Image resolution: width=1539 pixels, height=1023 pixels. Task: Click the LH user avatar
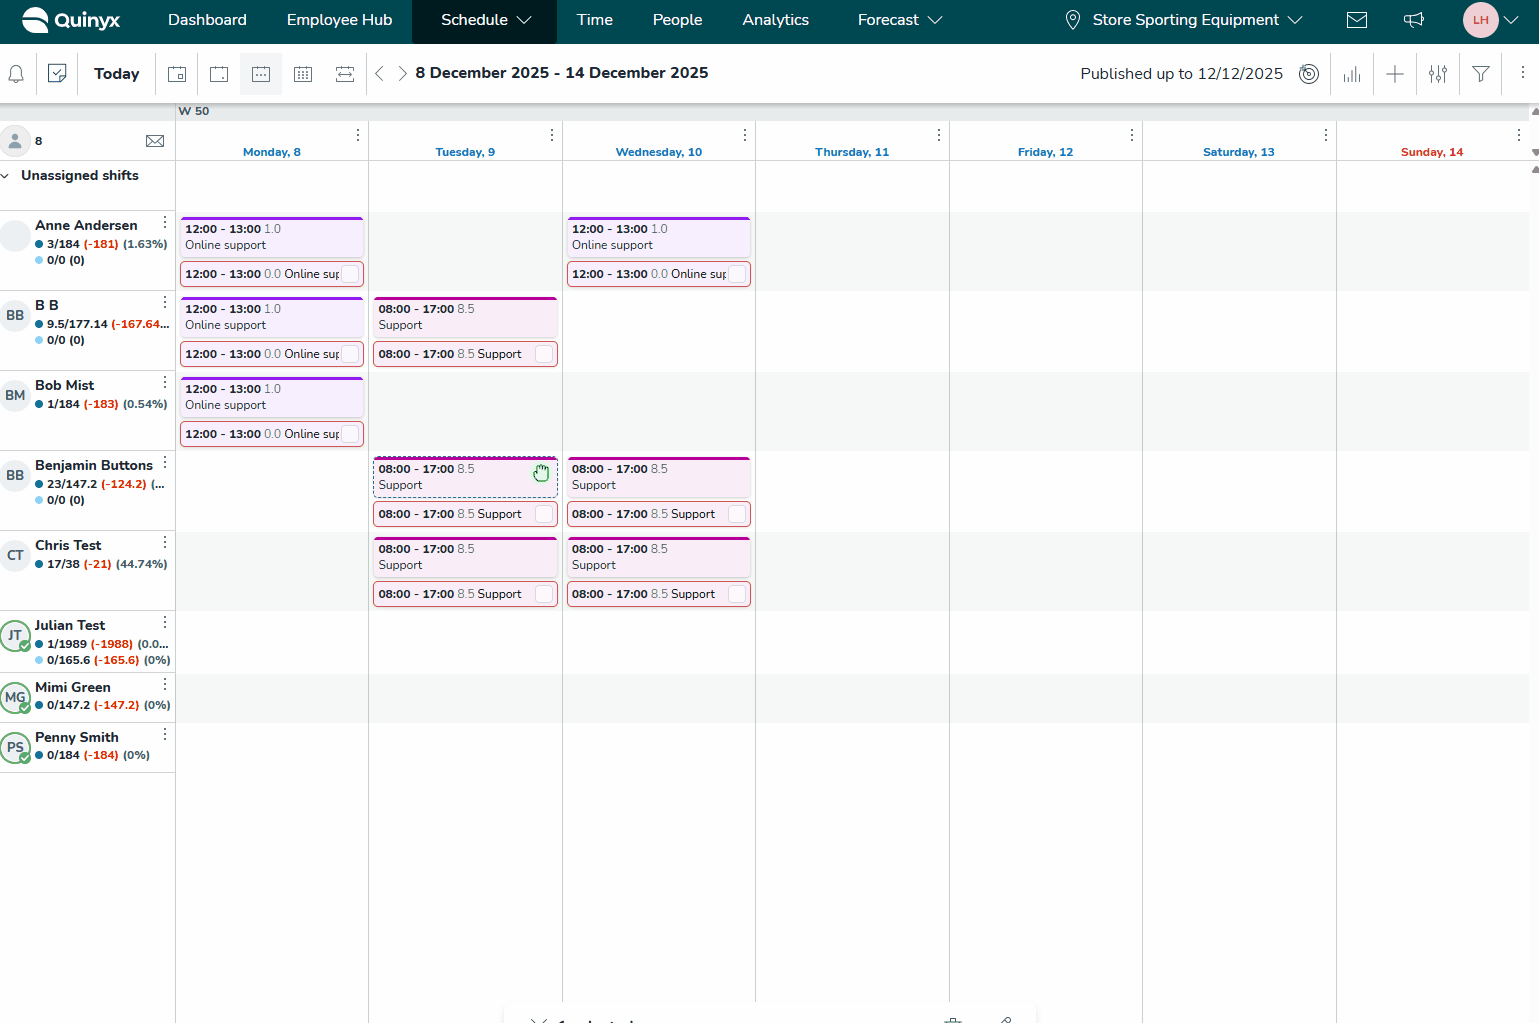[1481, 20]
